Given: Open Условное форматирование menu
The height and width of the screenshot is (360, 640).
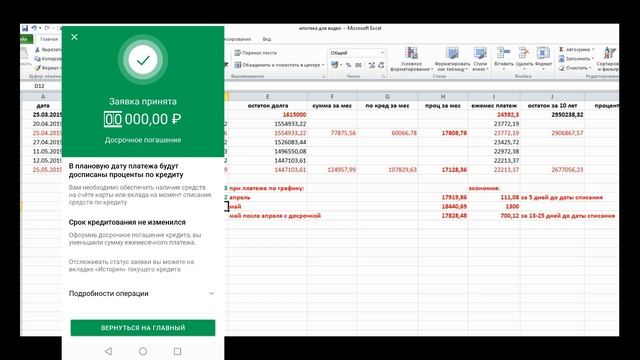Looking at the screenshot, I should (x=411, y=59).
